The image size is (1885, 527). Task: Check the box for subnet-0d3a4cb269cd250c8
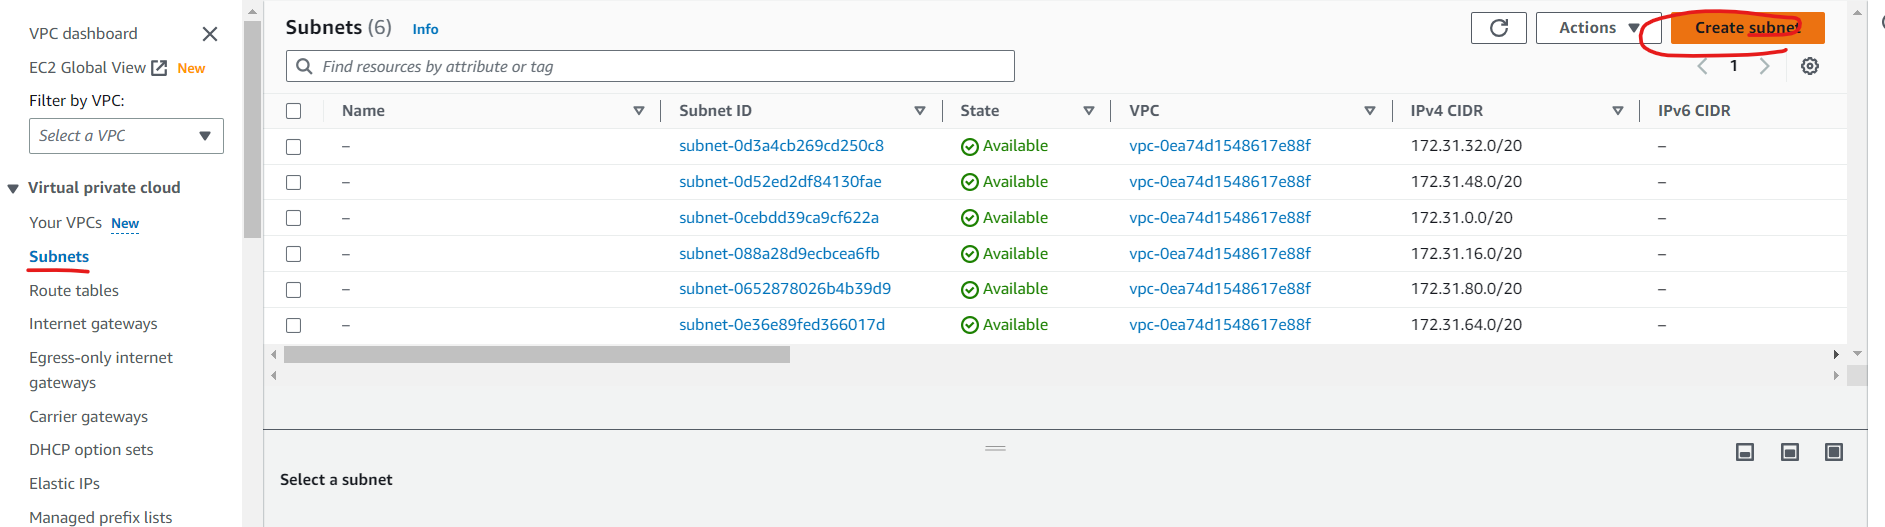(x=293, y=147)
